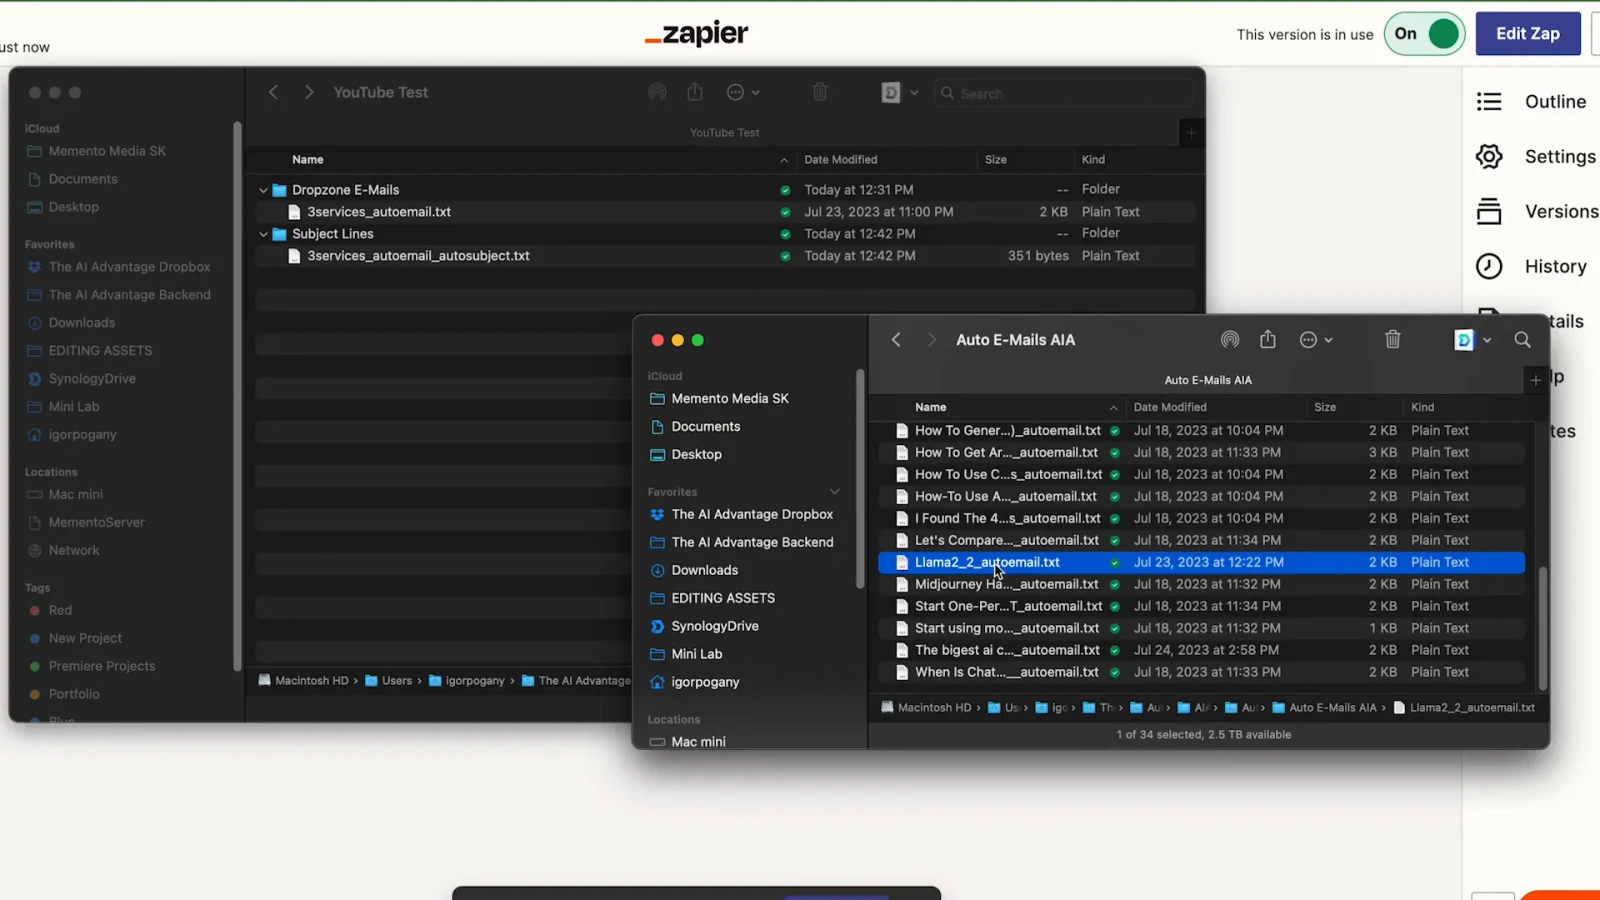Open action menu in Auto E-Mails AIA toolbar

(1315, 340)
